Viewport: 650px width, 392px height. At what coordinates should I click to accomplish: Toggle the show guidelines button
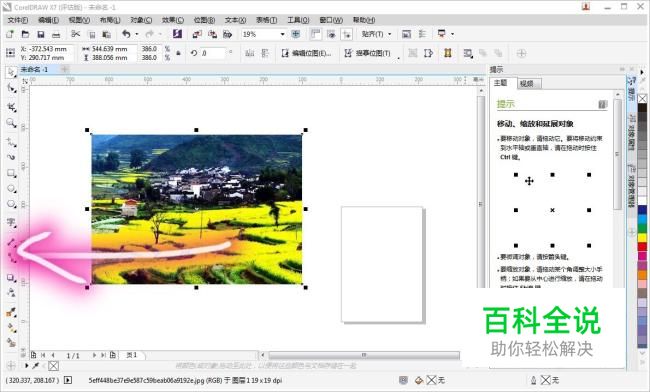(x=347, y=34)
